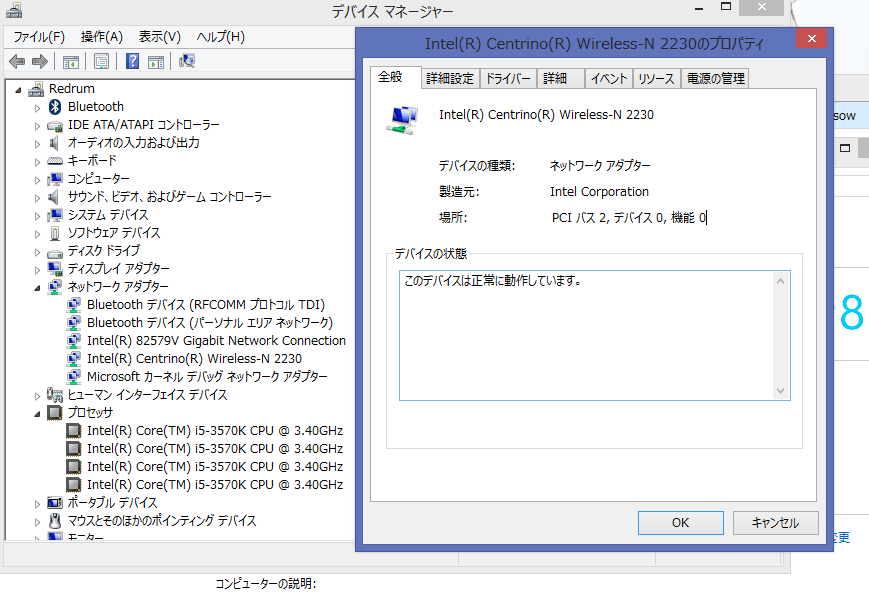Switch to the ドライバー tab
869x594 pixels.
tap(508, 79)
